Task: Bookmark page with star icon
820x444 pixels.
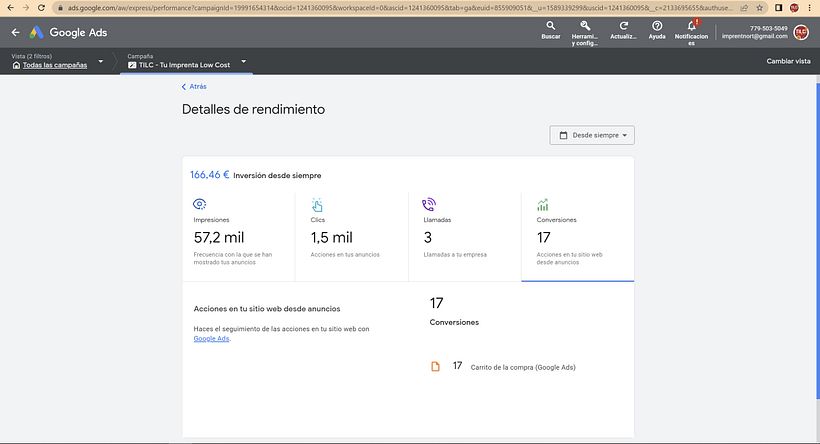Action: [x=762, y=7]
